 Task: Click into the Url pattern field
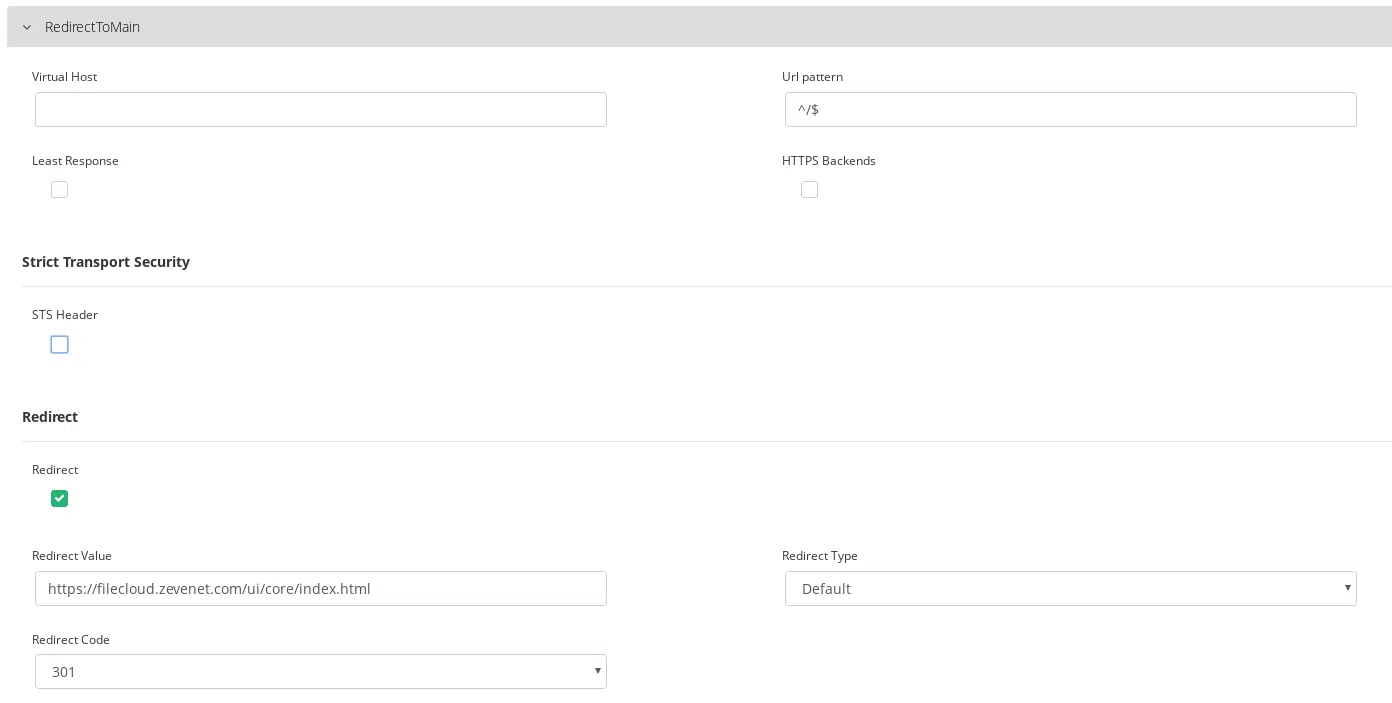[x=1070, y=109]
